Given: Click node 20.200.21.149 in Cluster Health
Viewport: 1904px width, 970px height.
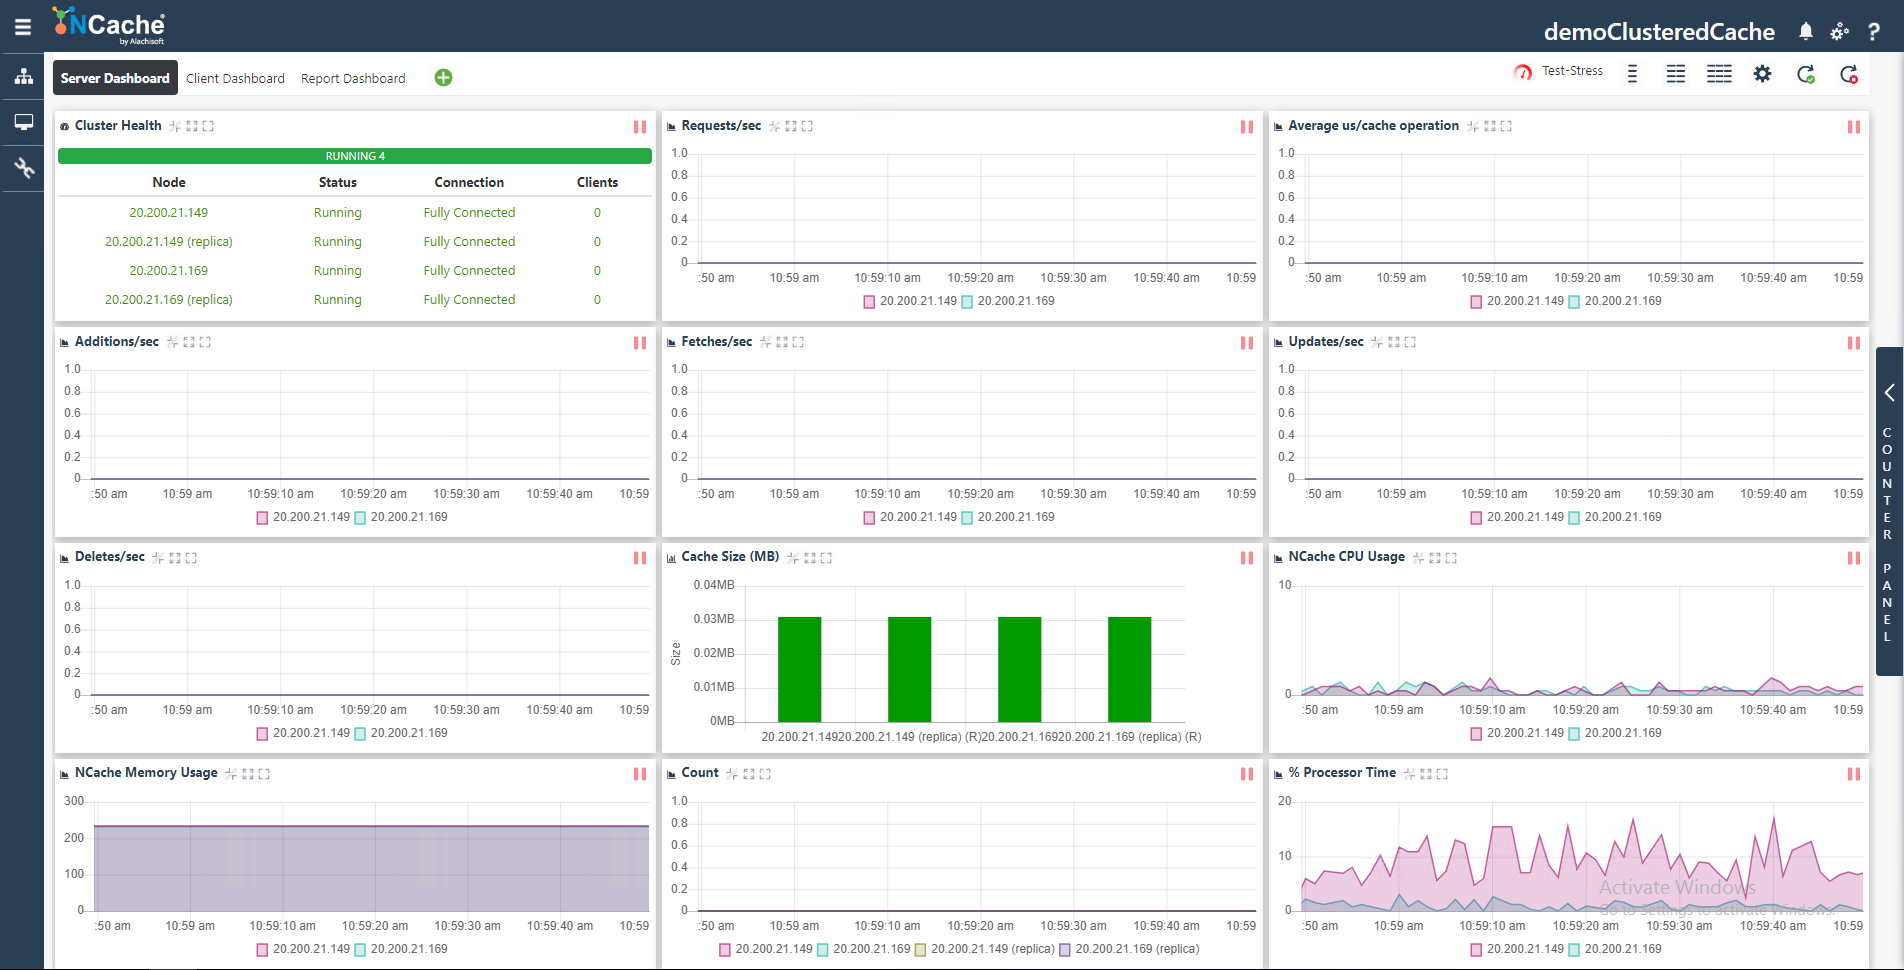Looking at the screenshot, I should 169,213.
